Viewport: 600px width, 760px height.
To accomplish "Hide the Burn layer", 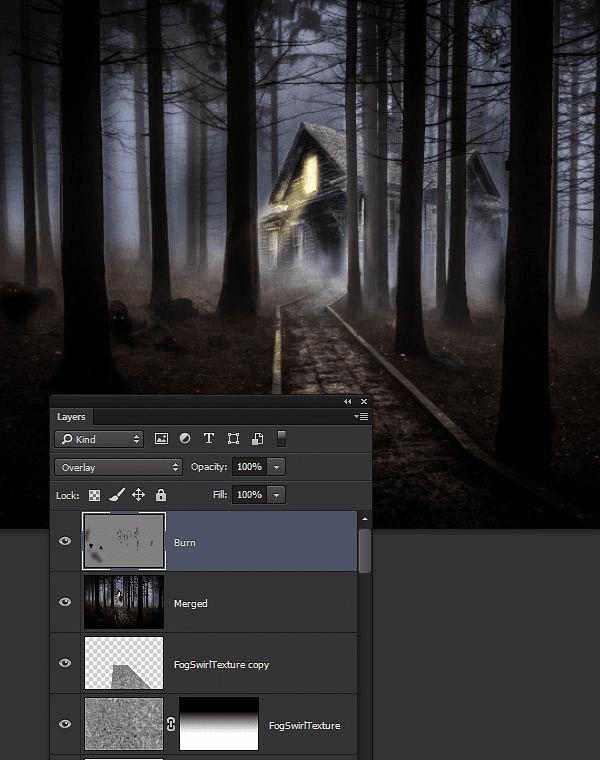I will (65, 541).
